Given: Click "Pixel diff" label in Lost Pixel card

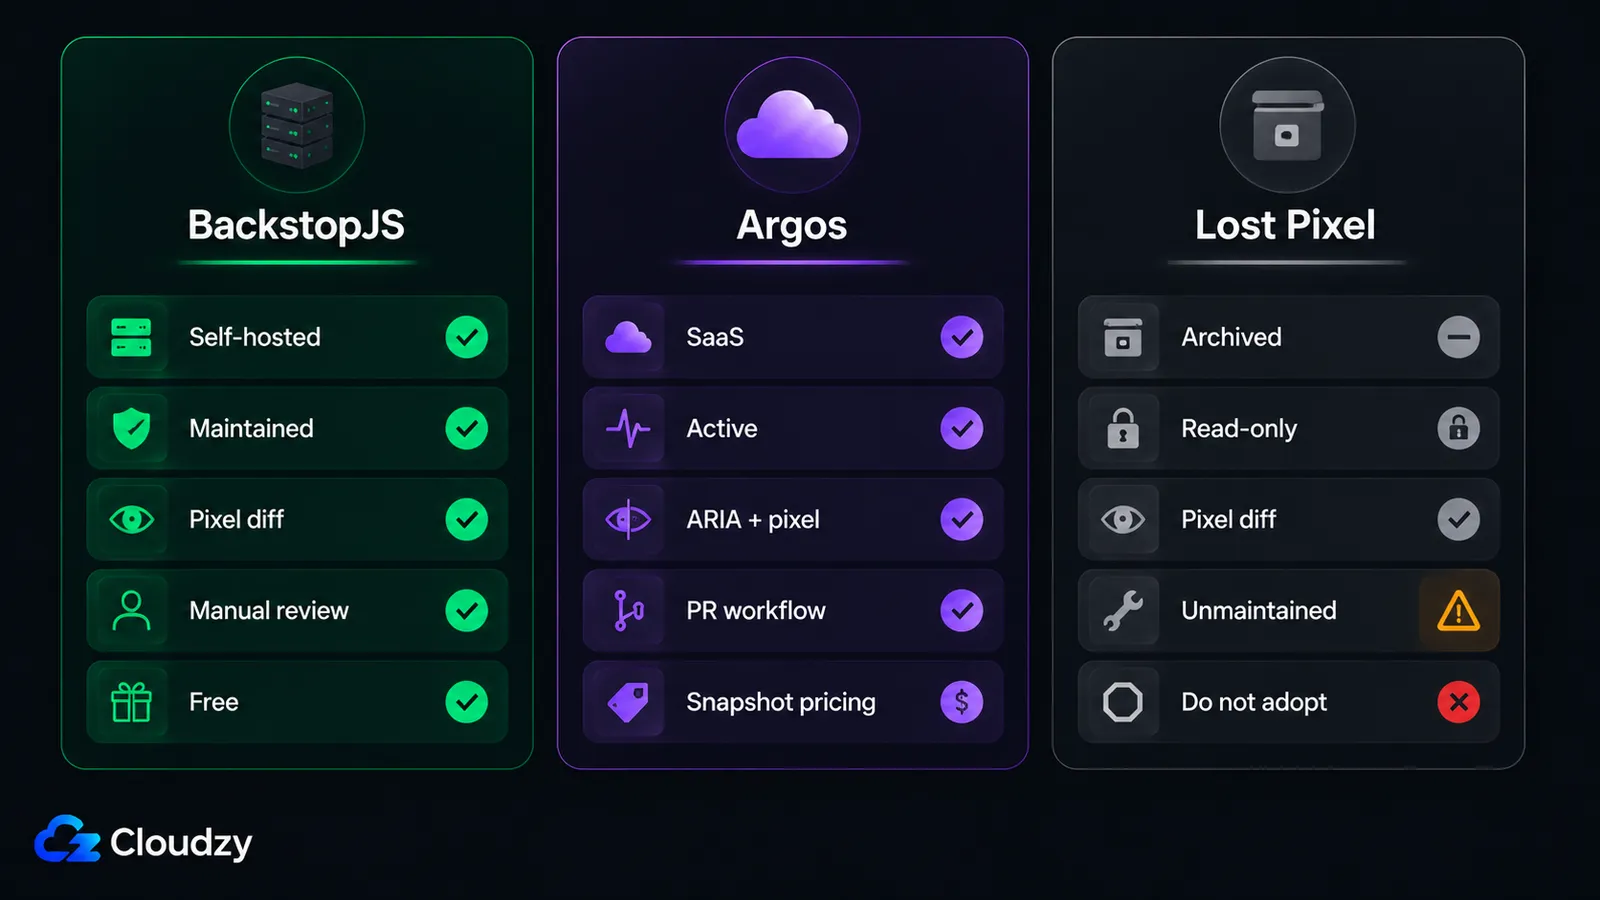Looking at the screenshot, I should pyautogui.click(x=1229, y=519).
